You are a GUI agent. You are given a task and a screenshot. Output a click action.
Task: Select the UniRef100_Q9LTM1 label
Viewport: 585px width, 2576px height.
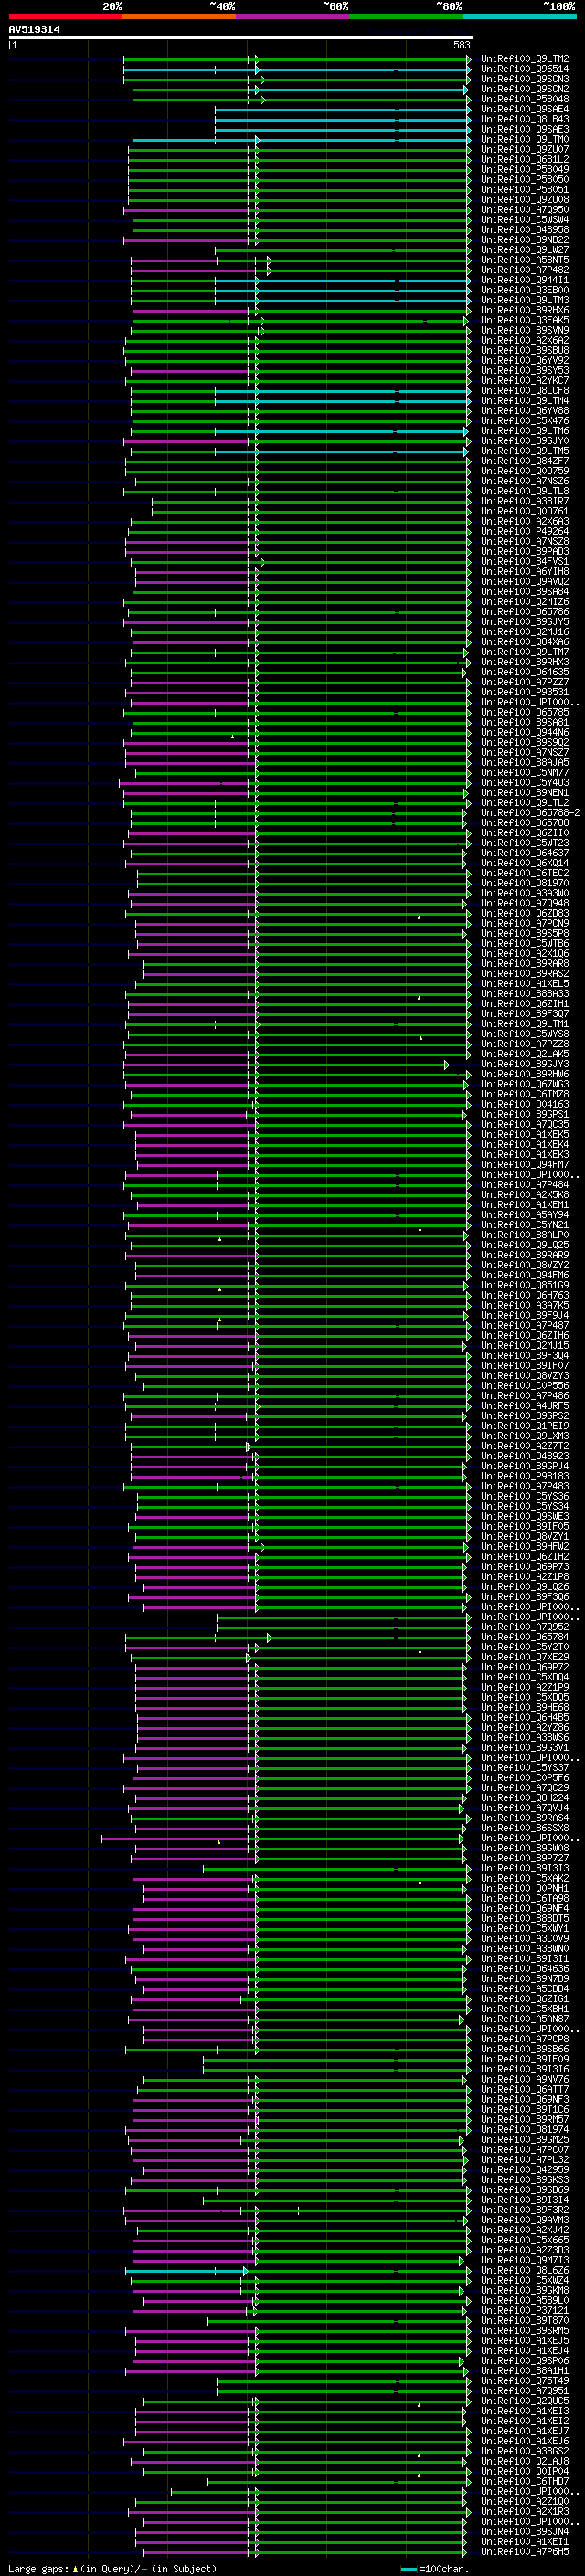coord(525,1024)
